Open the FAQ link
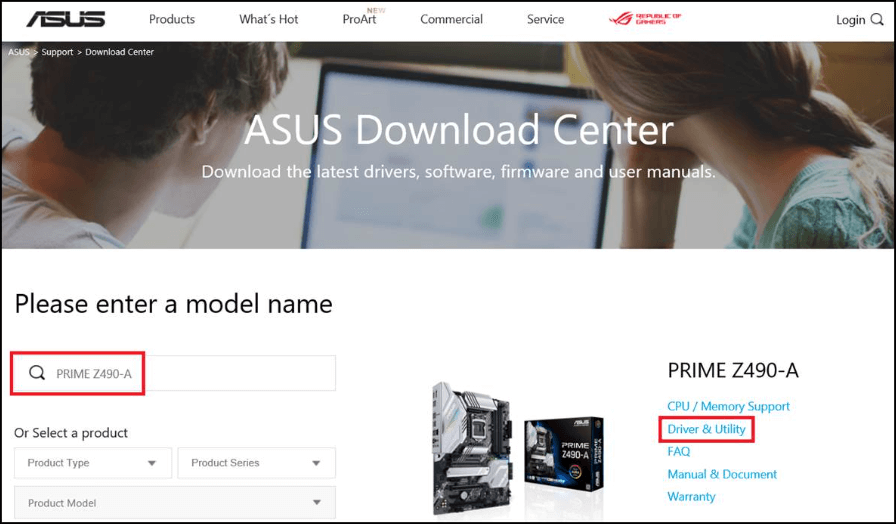The height and width of the screenshot is (524, 896). pos(679,452)
